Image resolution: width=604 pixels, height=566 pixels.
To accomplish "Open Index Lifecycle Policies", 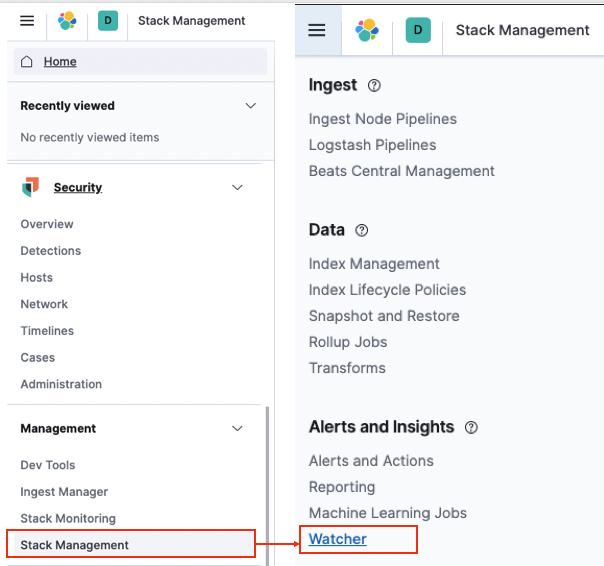I will tap(388, 290).
